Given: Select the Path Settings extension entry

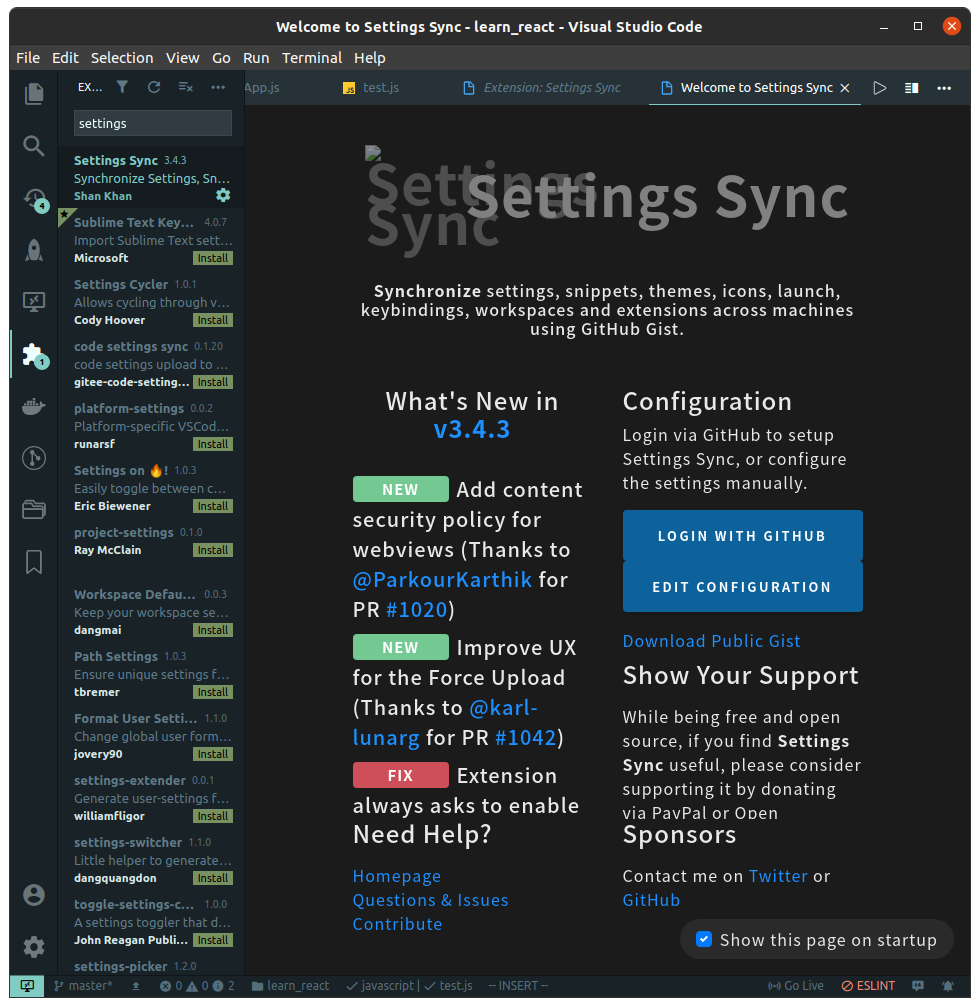Looking at the screenshot, I should click(x=151, y=674).
